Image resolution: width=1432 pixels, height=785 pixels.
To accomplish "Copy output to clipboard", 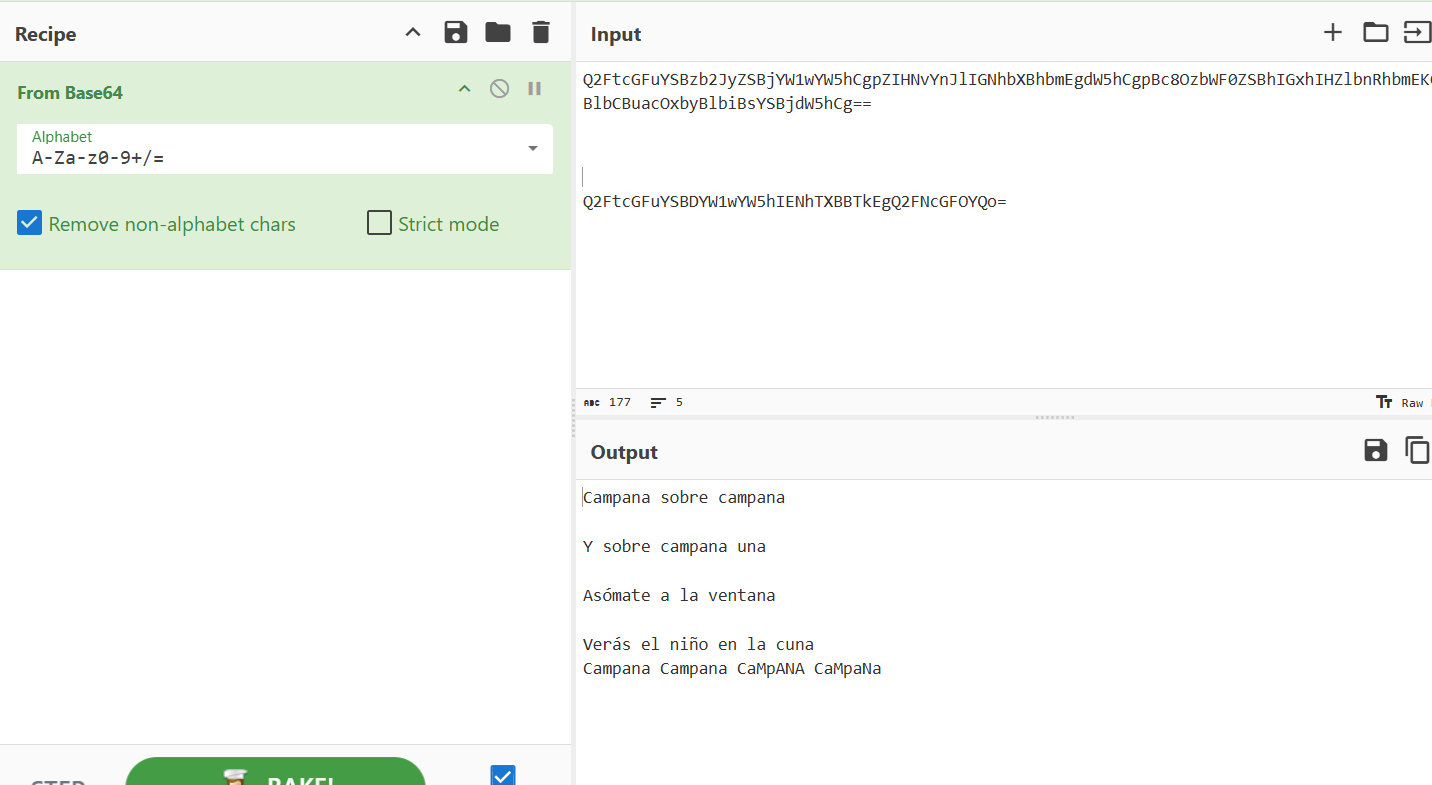I will 1417,450.
